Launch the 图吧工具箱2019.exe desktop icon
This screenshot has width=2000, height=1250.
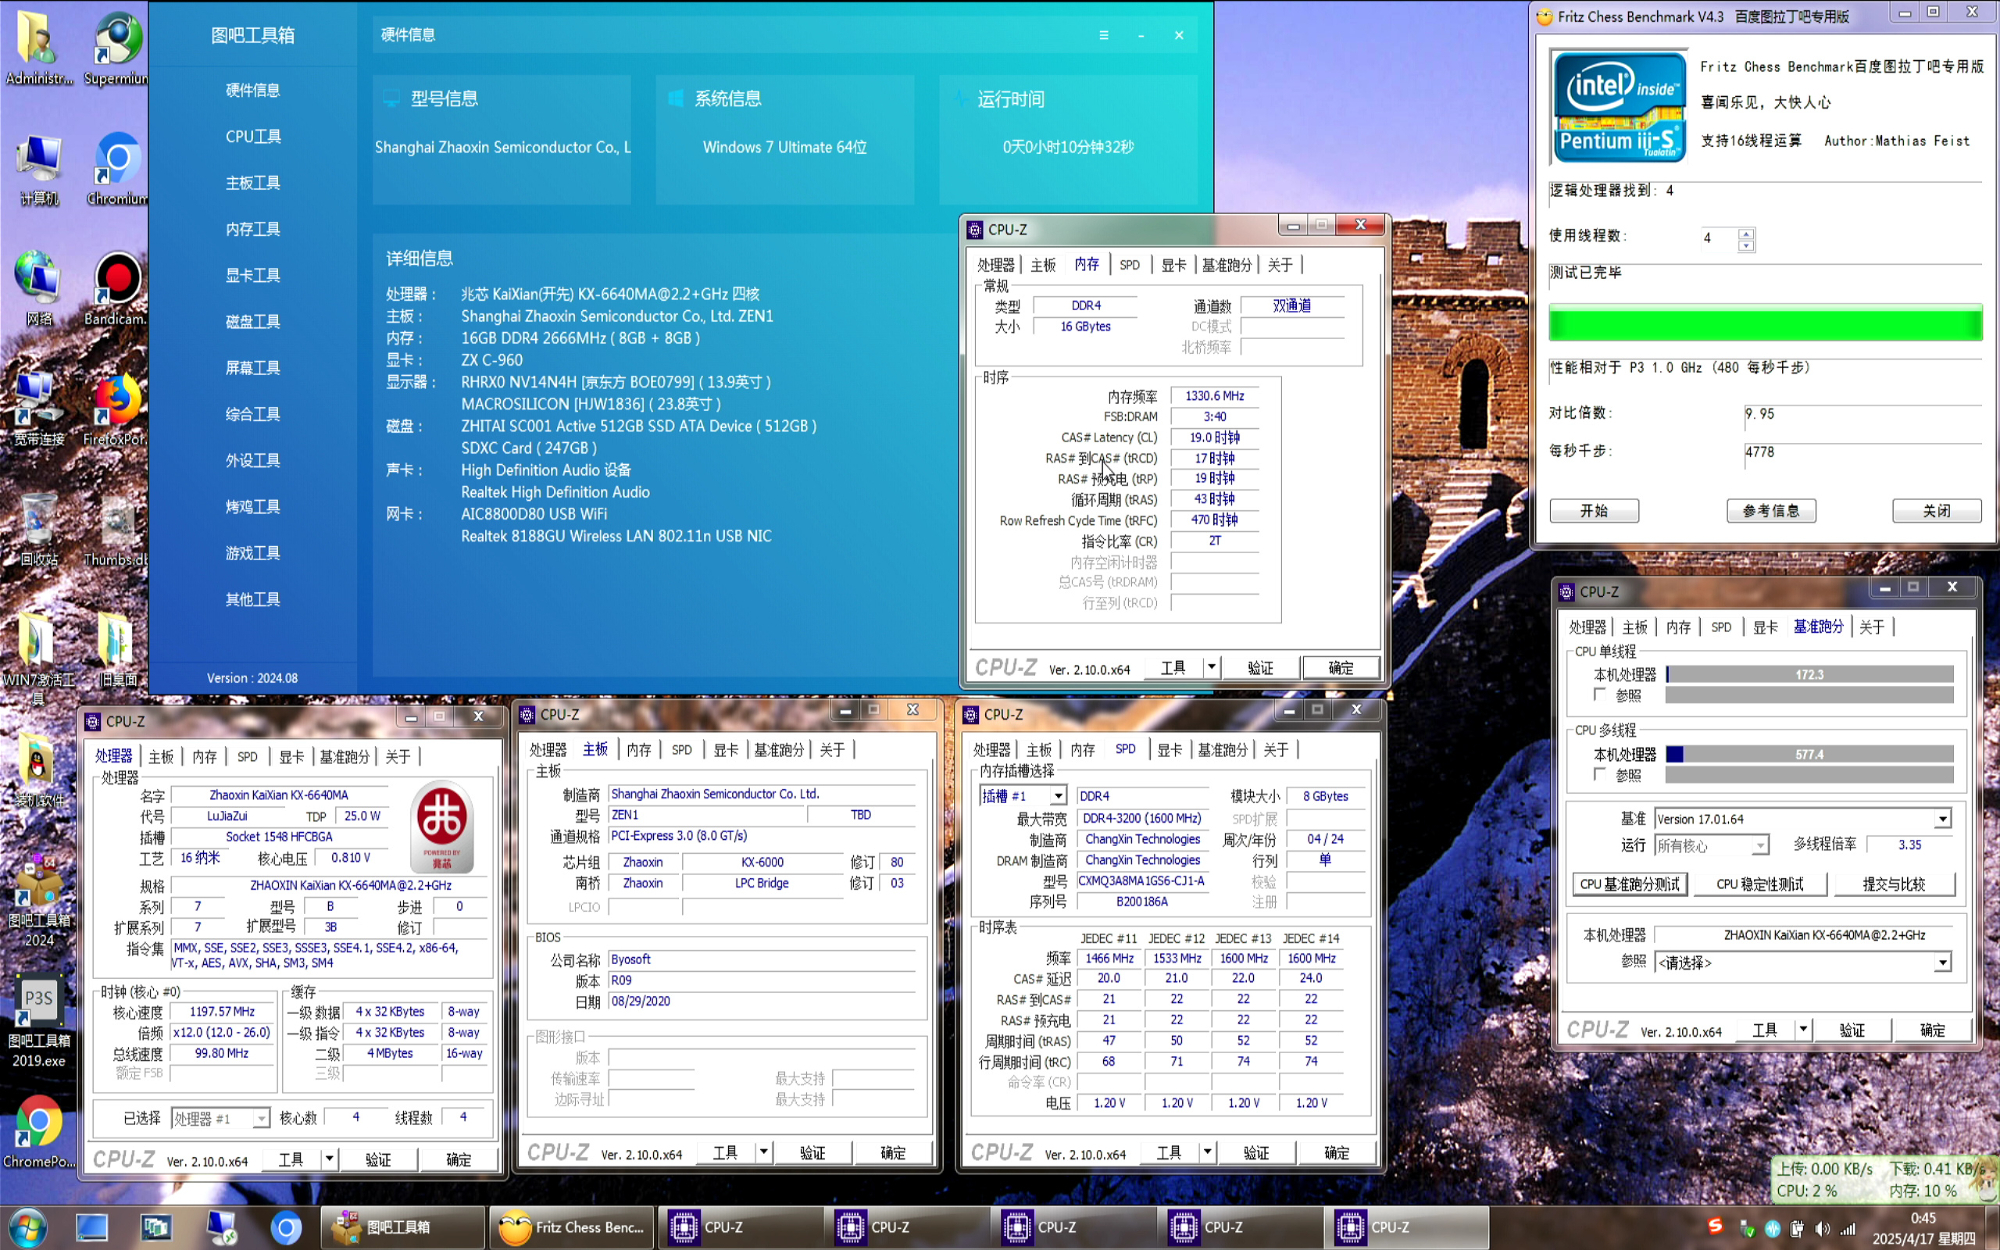point(38,1020)
